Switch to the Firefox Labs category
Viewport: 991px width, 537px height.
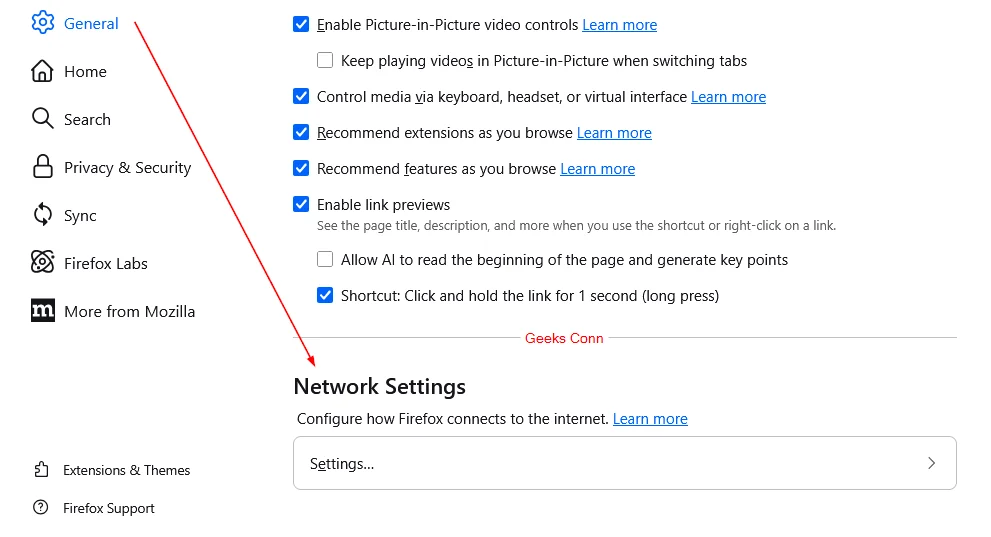pyautogui.click(x=105, y=263)
